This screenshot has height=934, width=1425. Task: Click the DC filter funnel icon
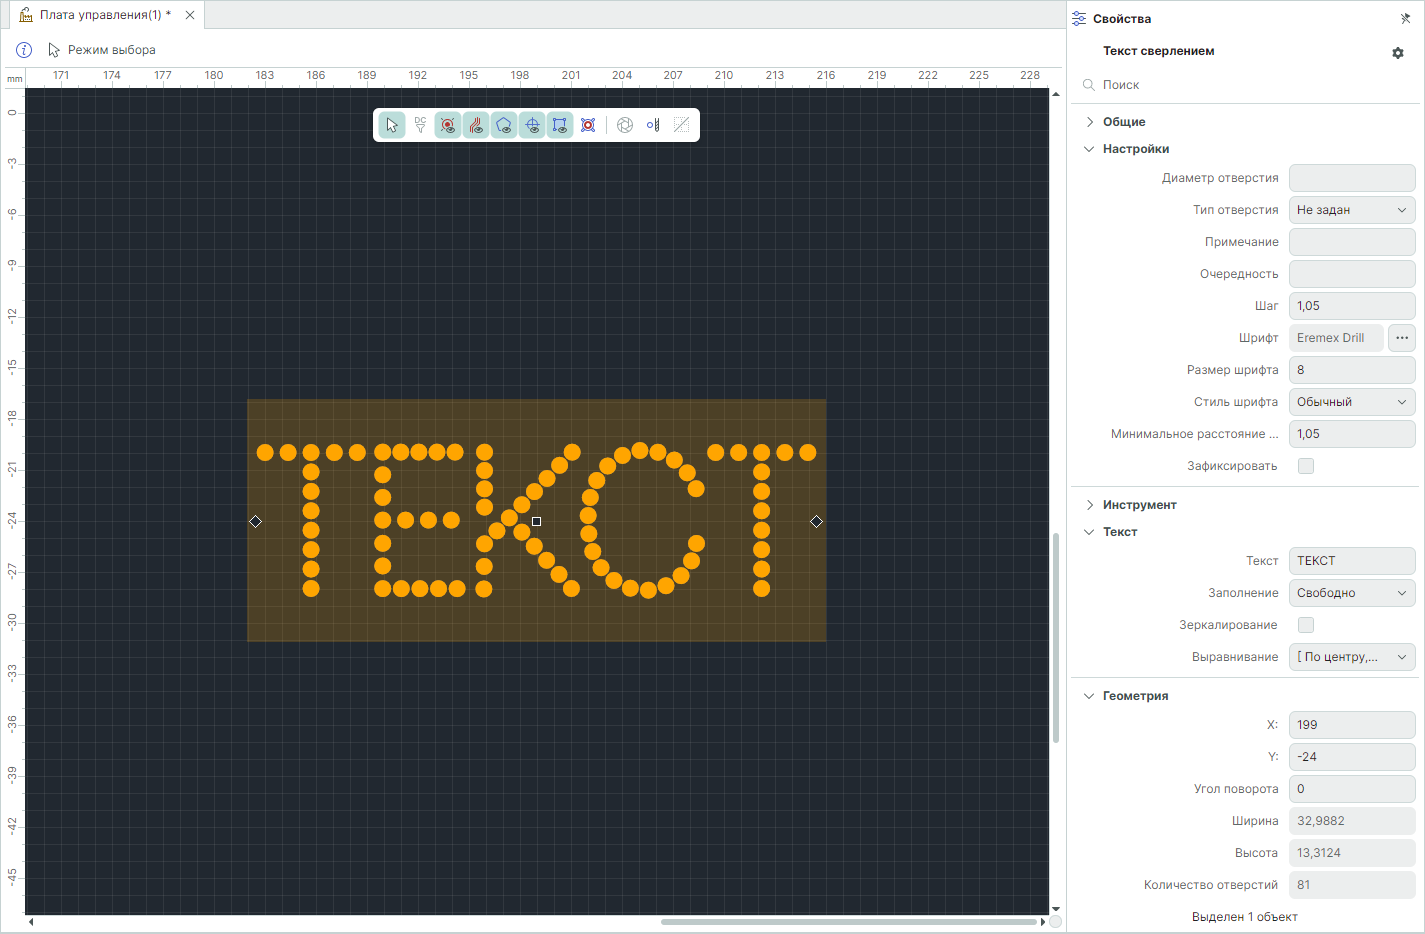click(x=420, y=125)
